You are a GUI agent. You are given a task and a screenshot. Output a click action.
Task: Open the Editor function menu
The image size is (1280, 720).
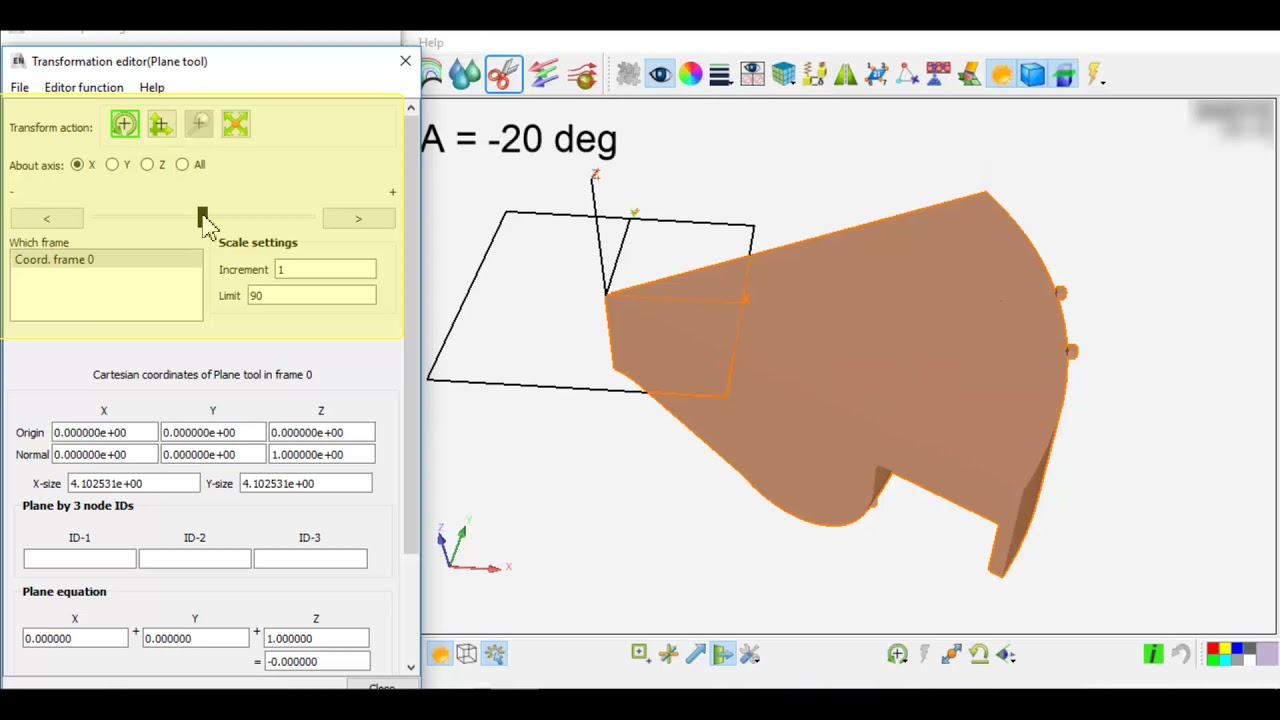[x=84, y=88]
